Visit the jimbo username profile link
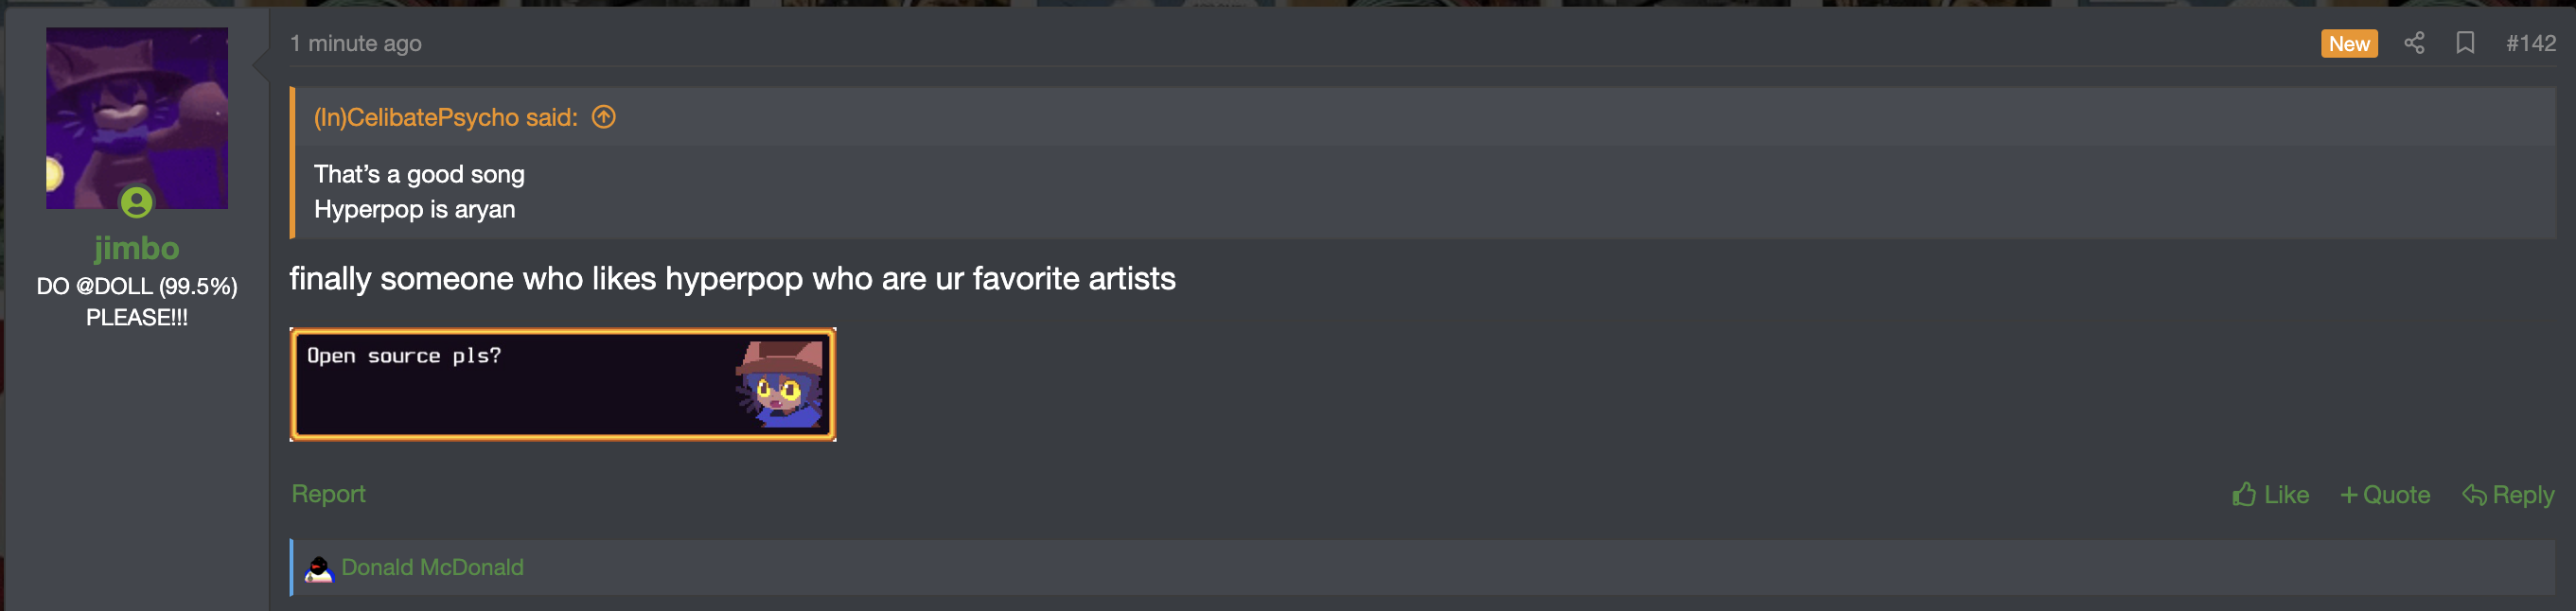The width and height of the screenshot is (2576, 611). pos(137,247)
